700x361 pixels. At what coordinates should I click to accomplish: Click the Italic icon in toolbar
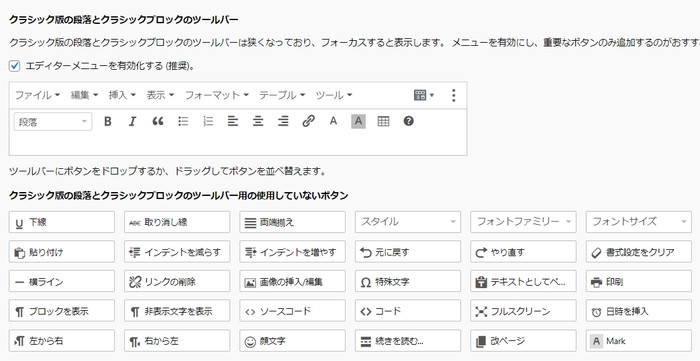(x=132, y=121)
